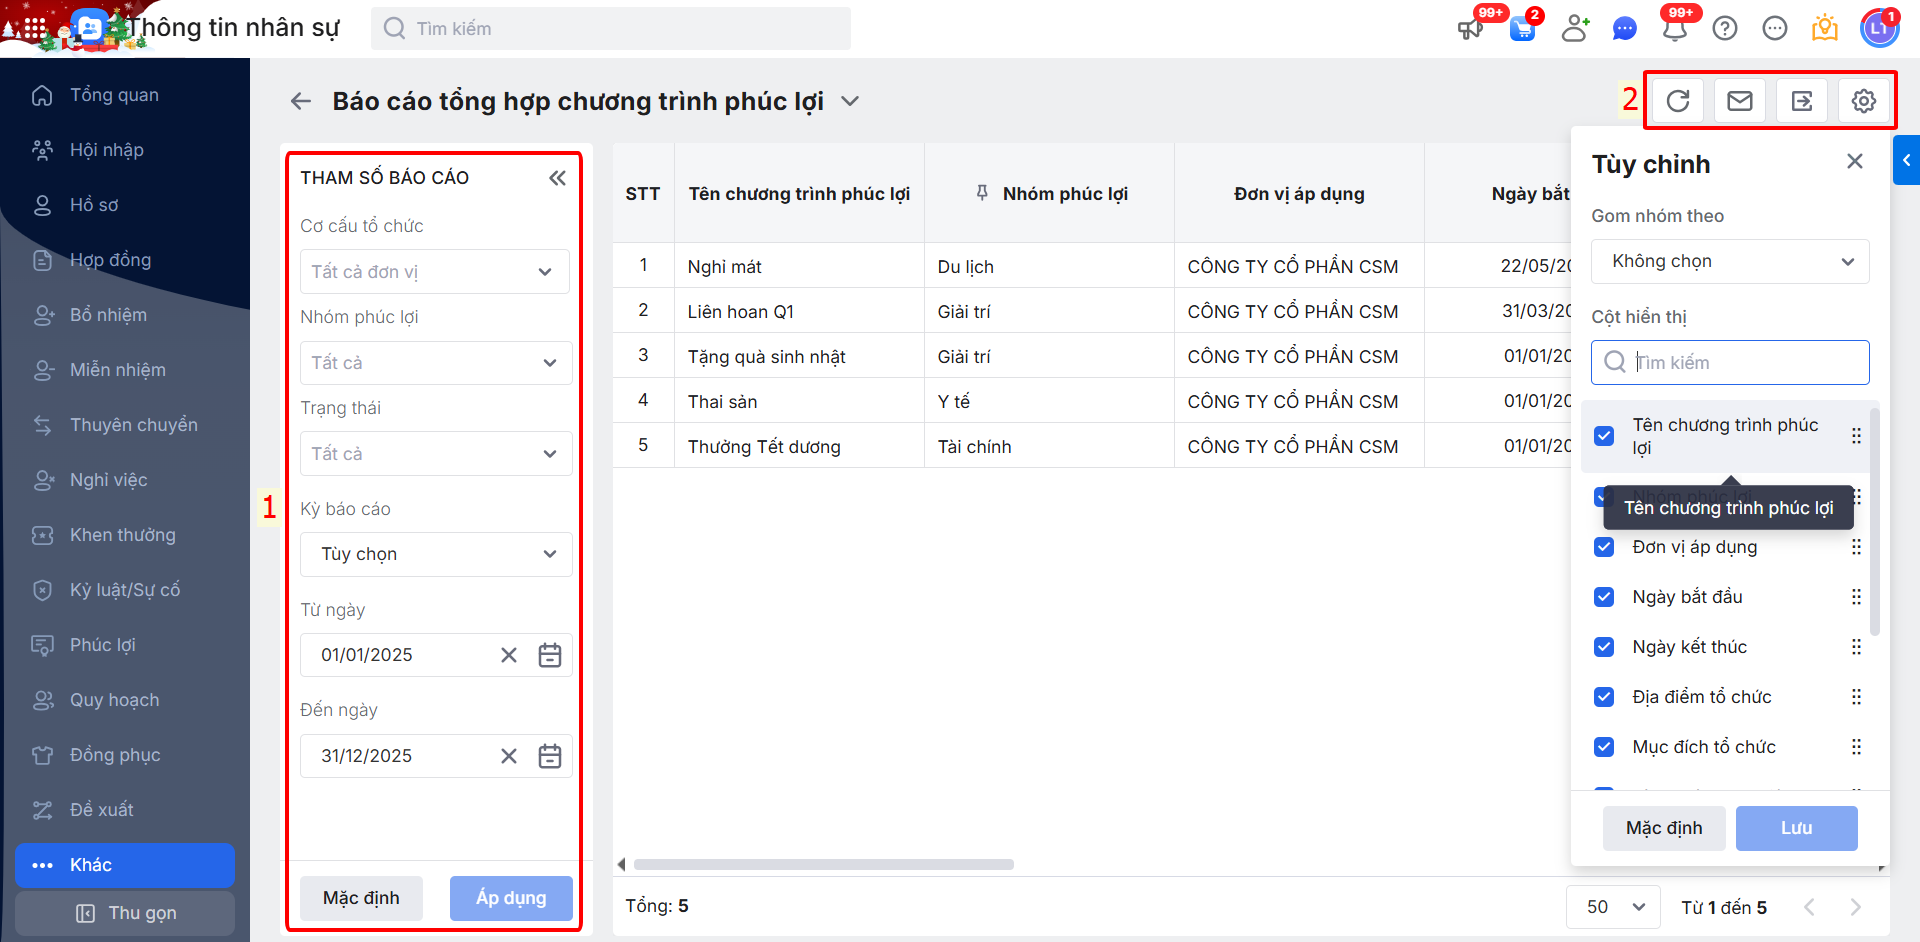Open the page size 50 dropdown
Viewport: 1920px width, 942px height.
click(x=1614, y=907)
